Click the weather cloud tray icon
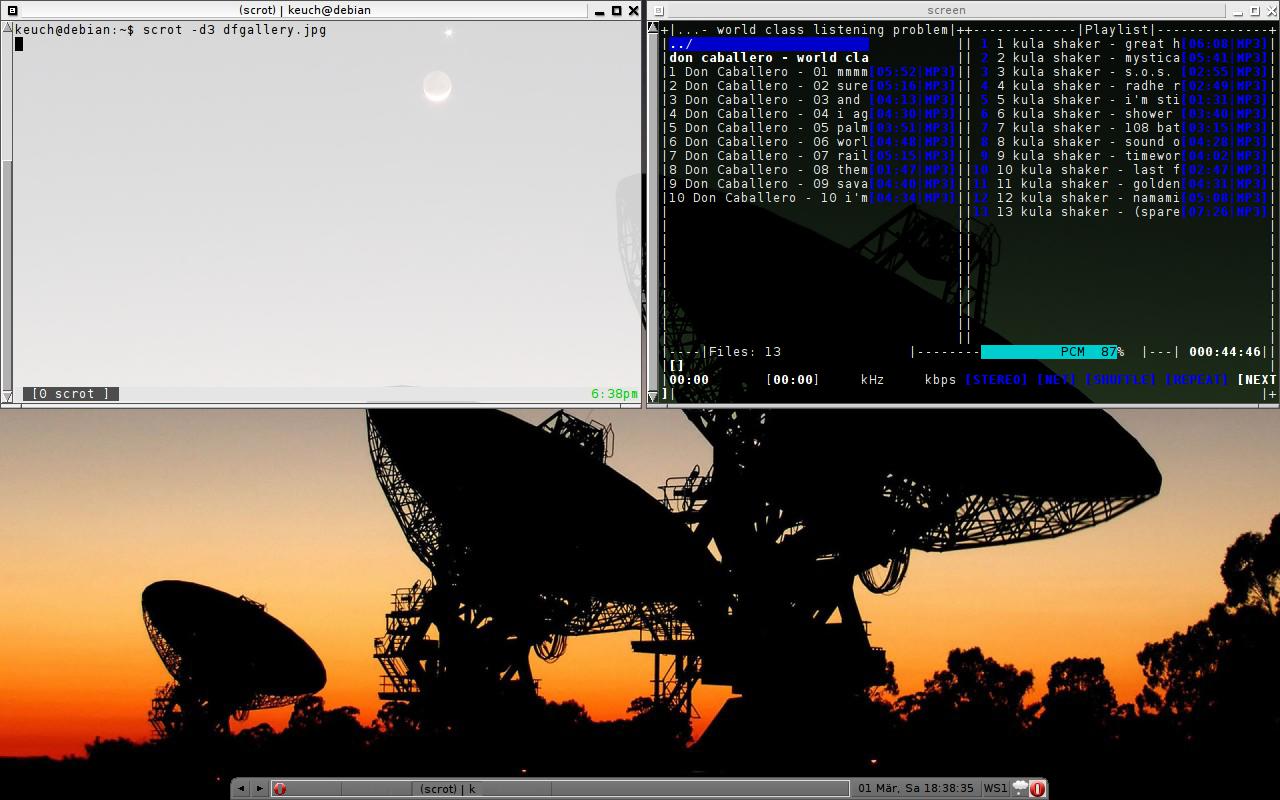Viewport: 1280px width, 800px height. [x=1019, y=788]
